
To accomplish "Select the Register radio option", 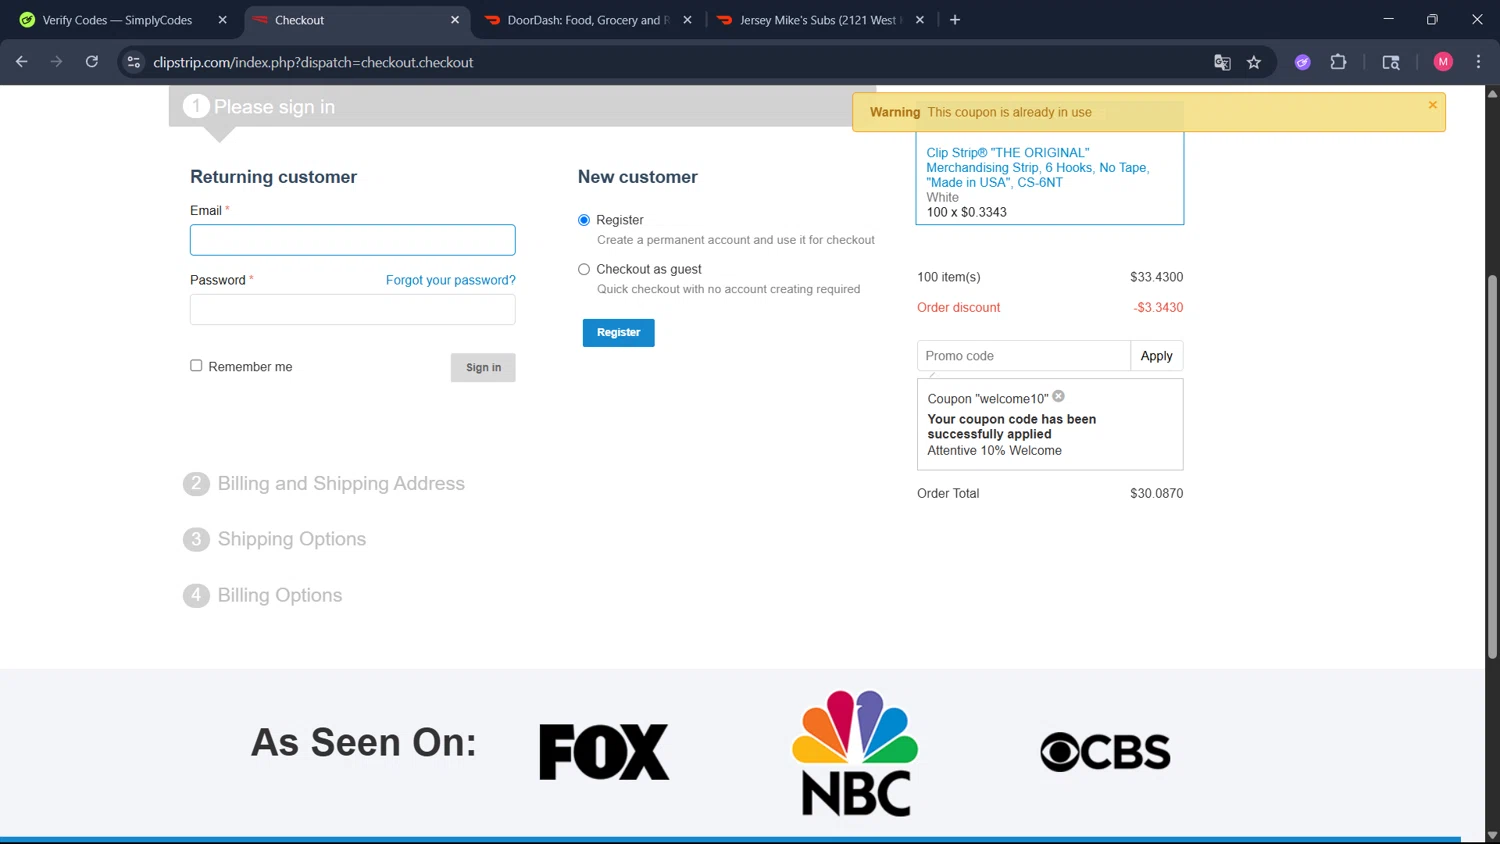I will click(x=584, y=220).
